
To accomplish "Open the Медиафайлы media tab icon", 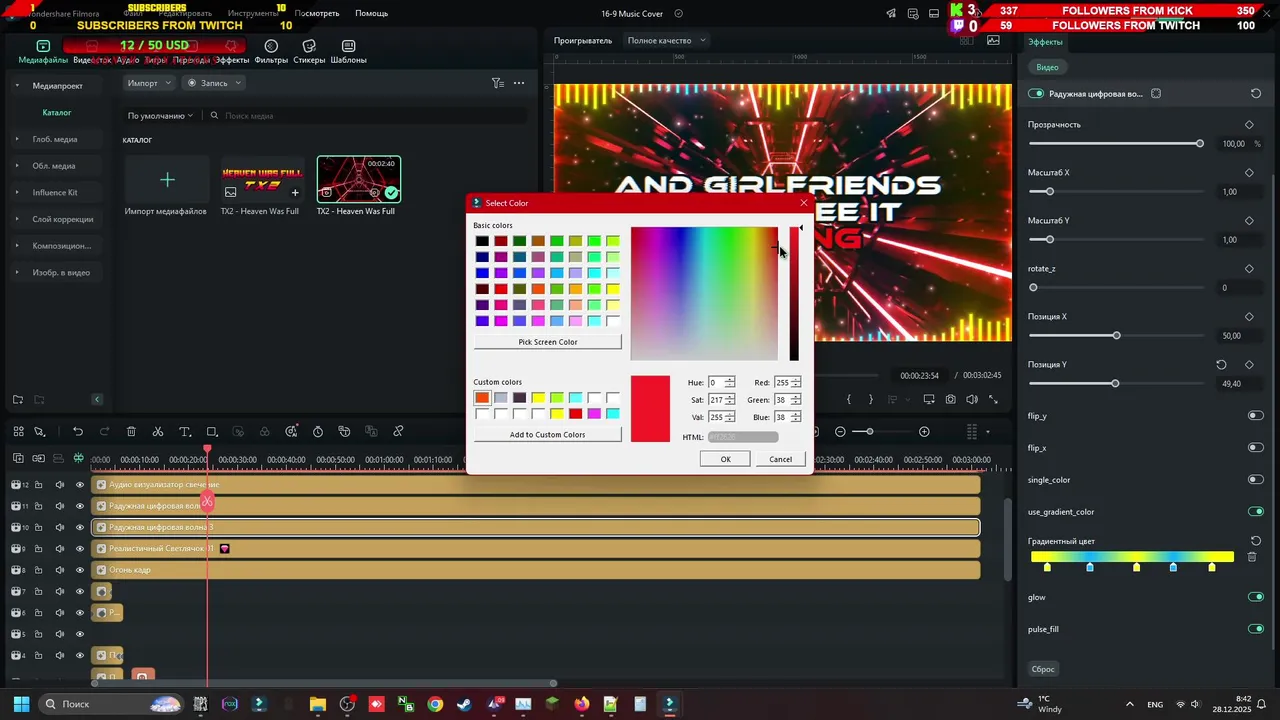I will click(x=43, y=46).
